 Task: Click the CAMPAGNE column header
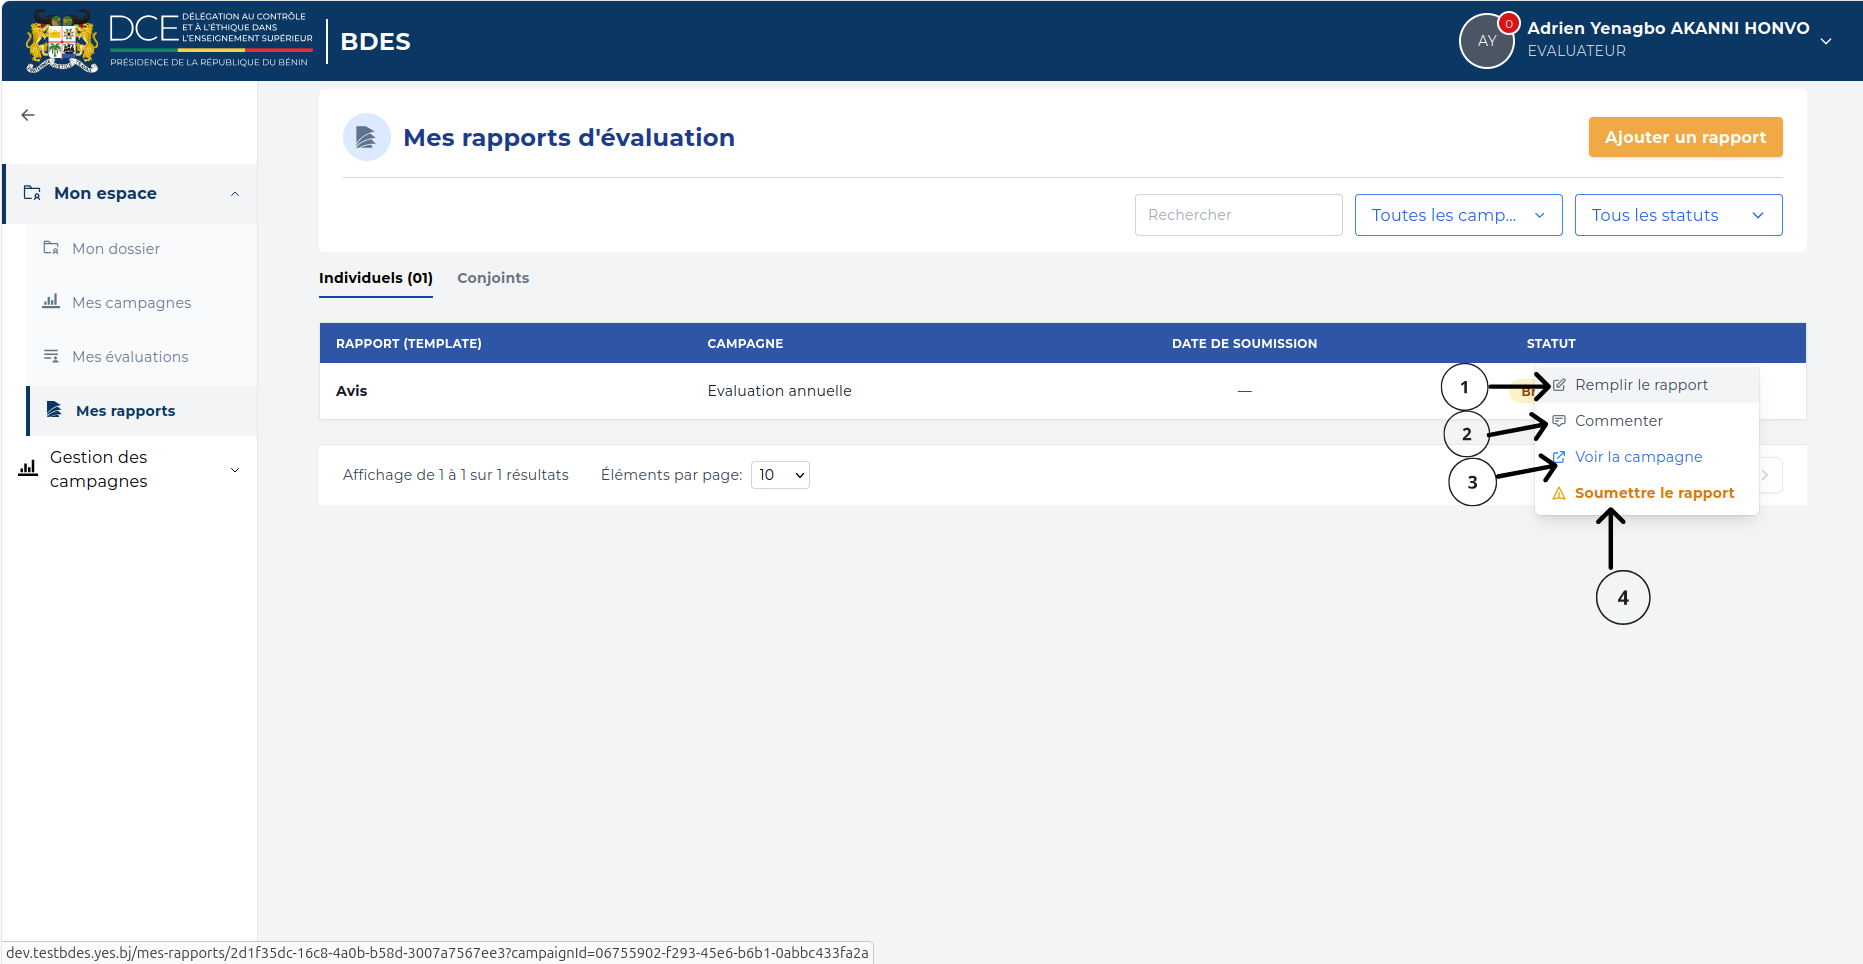[745, 343]
